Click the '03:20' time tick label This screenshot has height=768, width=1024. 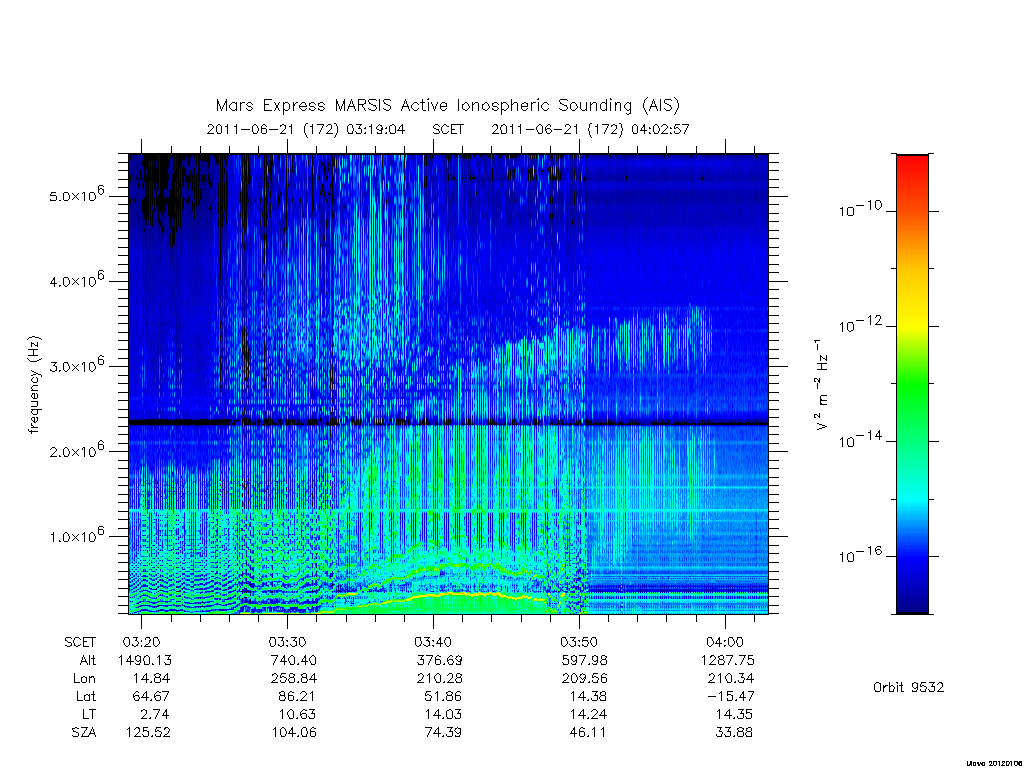[x=141, y=643]
